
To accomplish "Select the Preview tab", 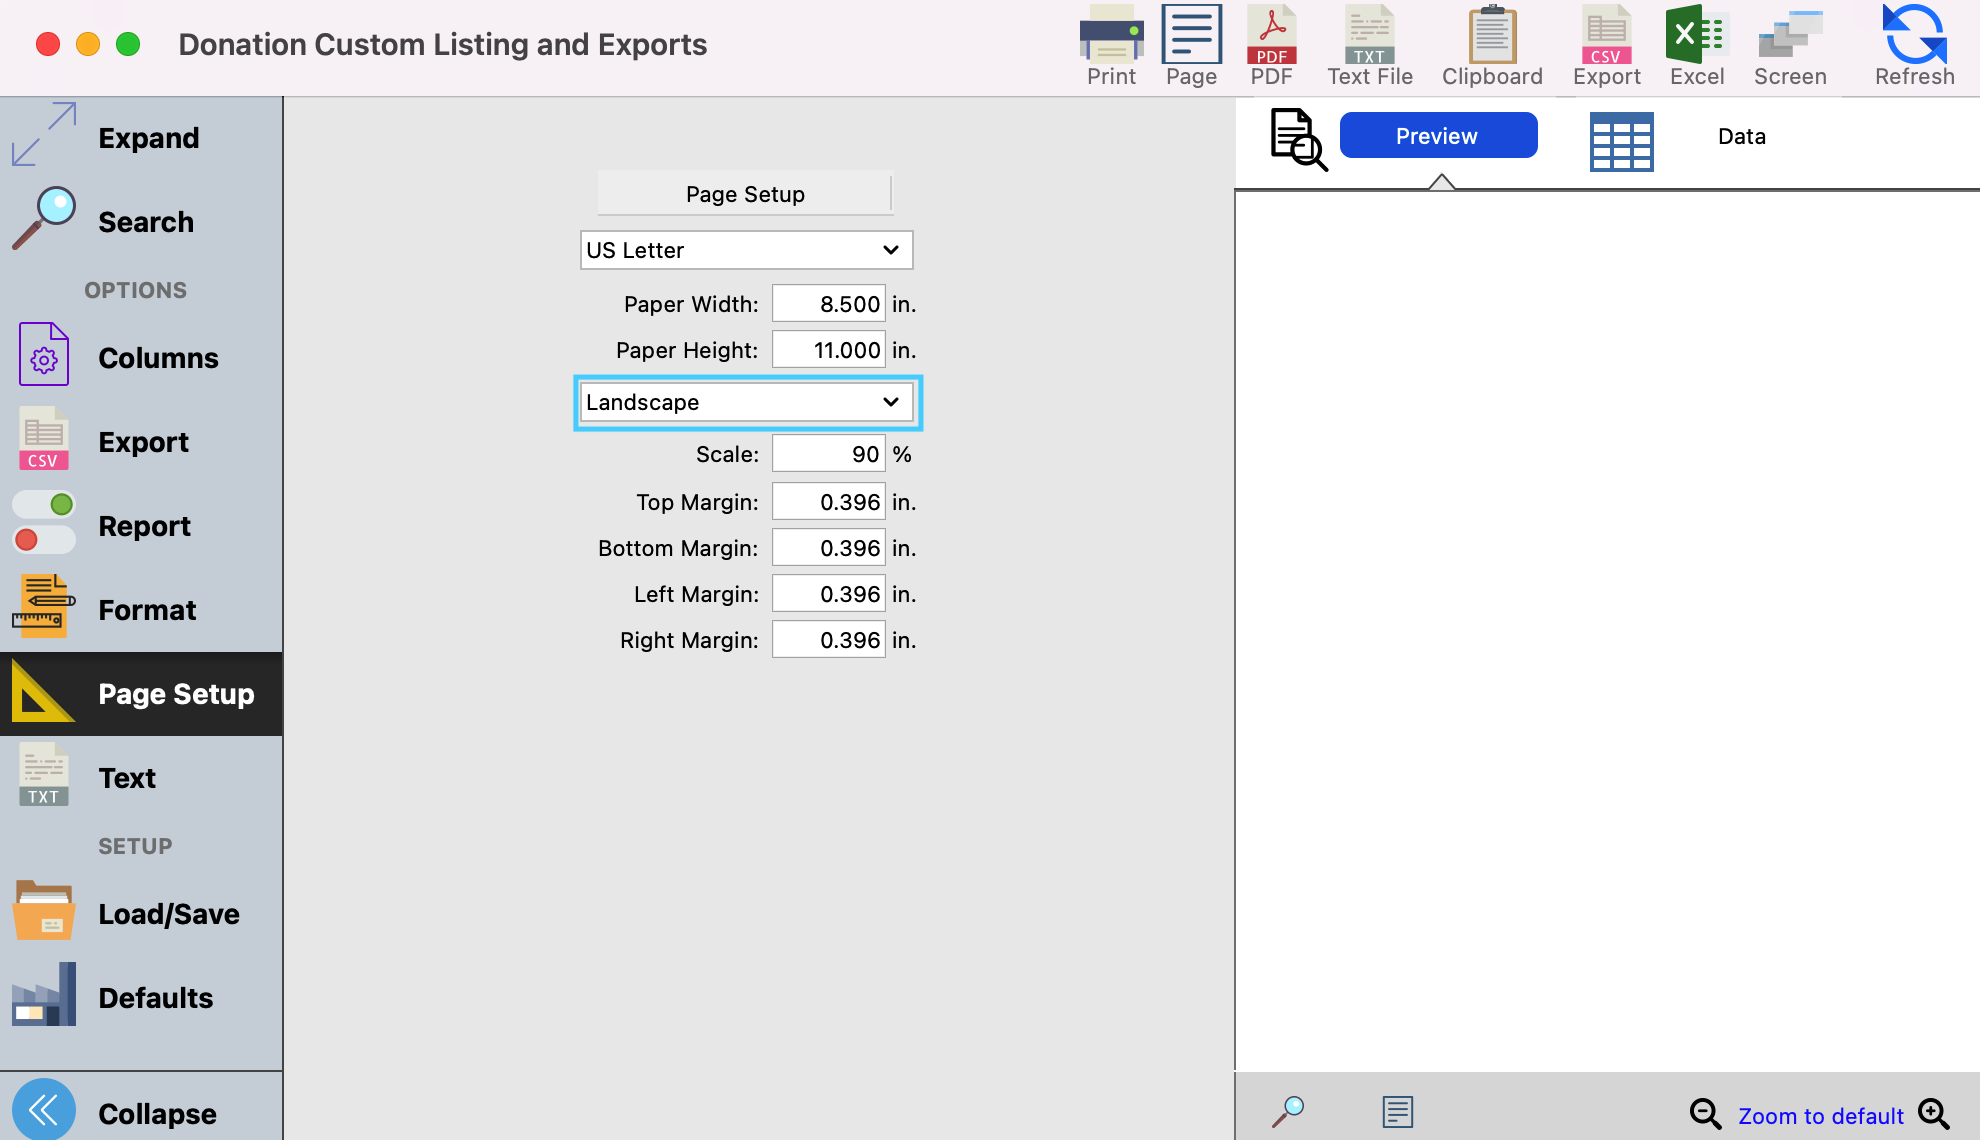I will point(1437,136).
